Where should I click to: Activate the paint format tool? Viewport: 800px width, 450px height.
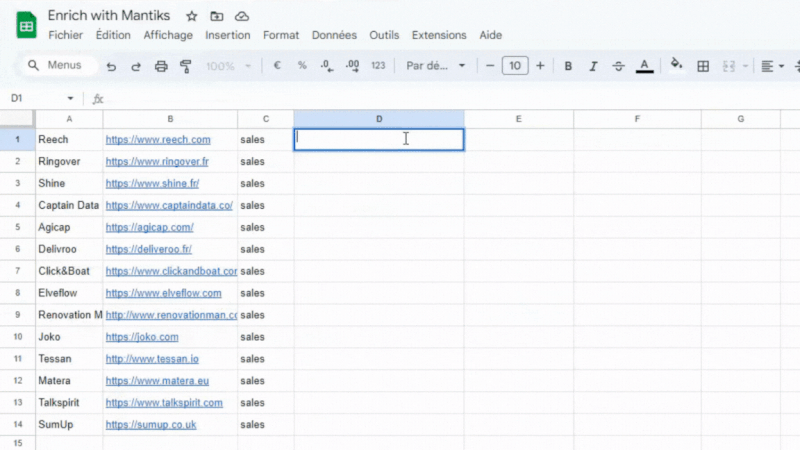[x=186, y=66]
